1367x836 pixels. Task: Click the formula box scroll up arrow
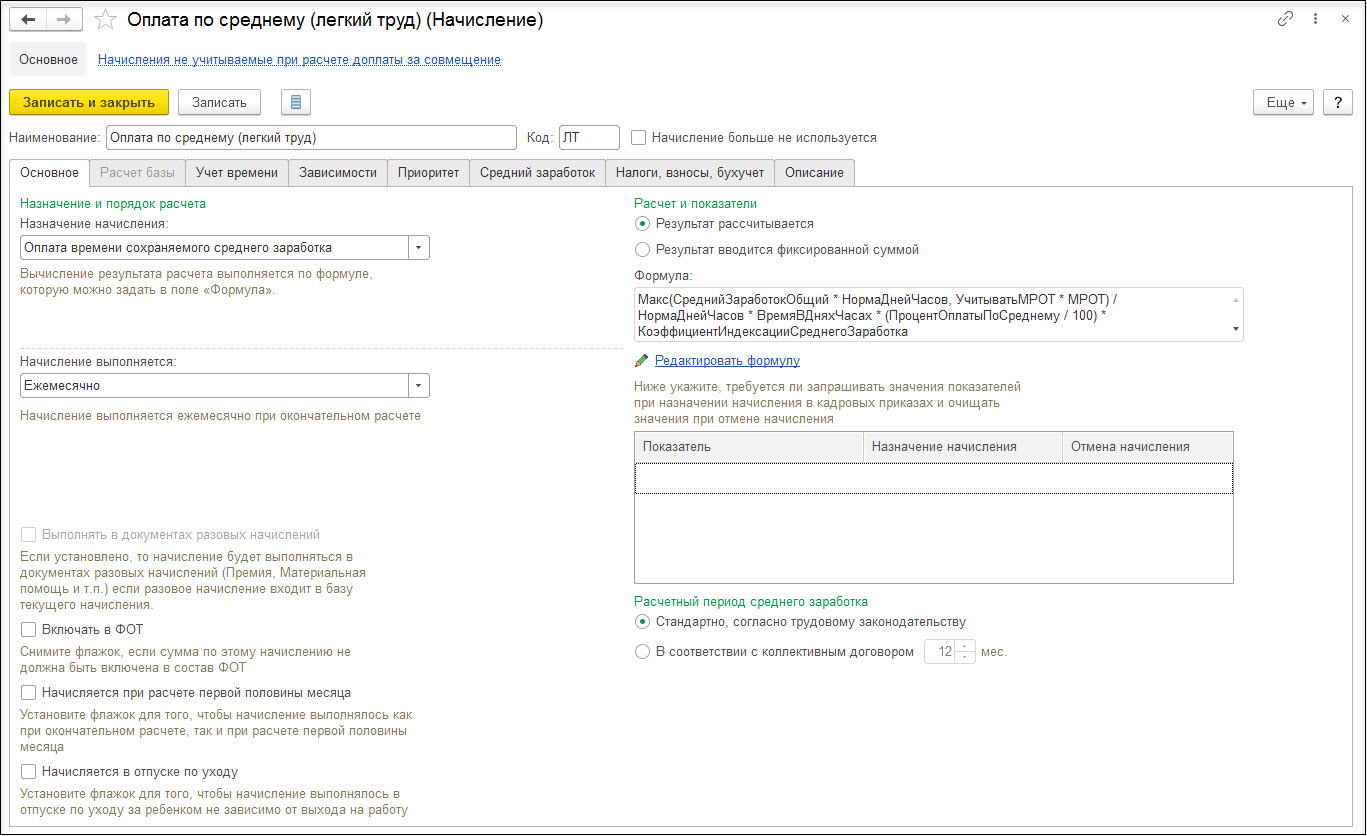click(1237, 298)
